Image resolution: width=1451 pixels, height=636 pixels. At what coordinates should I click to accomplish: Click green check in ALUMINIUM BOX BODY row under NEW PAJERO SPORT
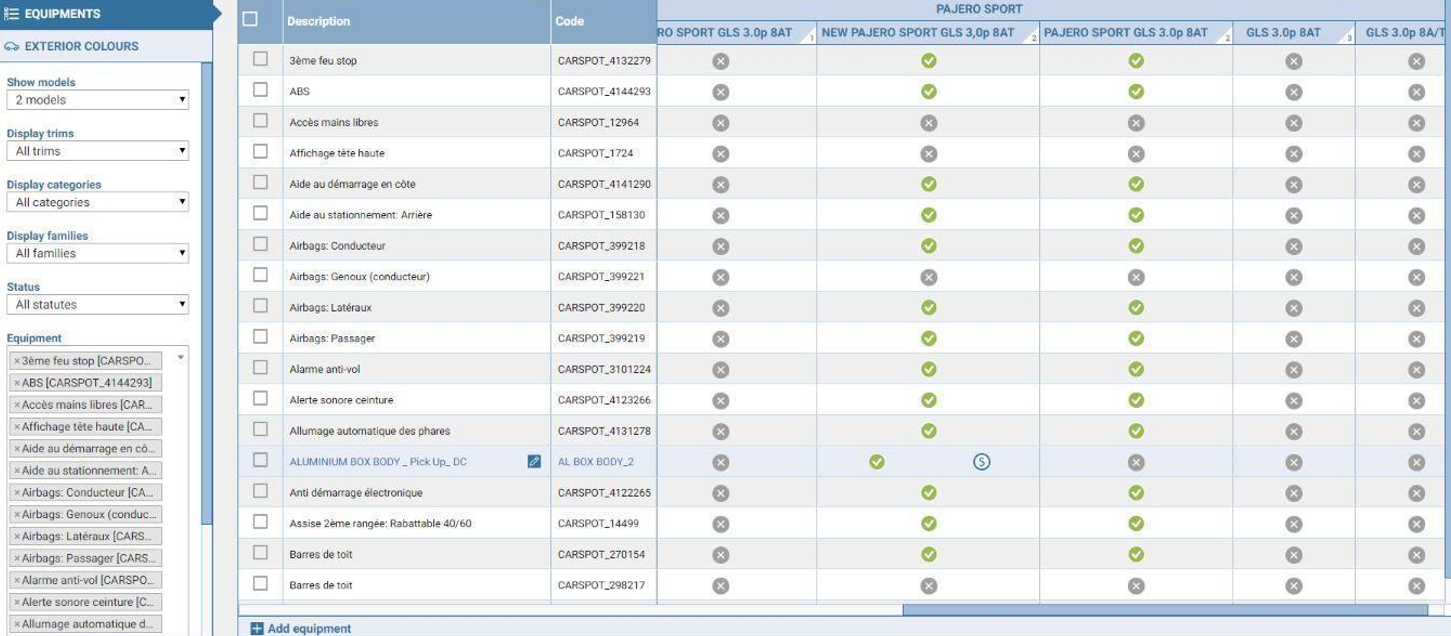pyautogui.click(x=877, y=462)
